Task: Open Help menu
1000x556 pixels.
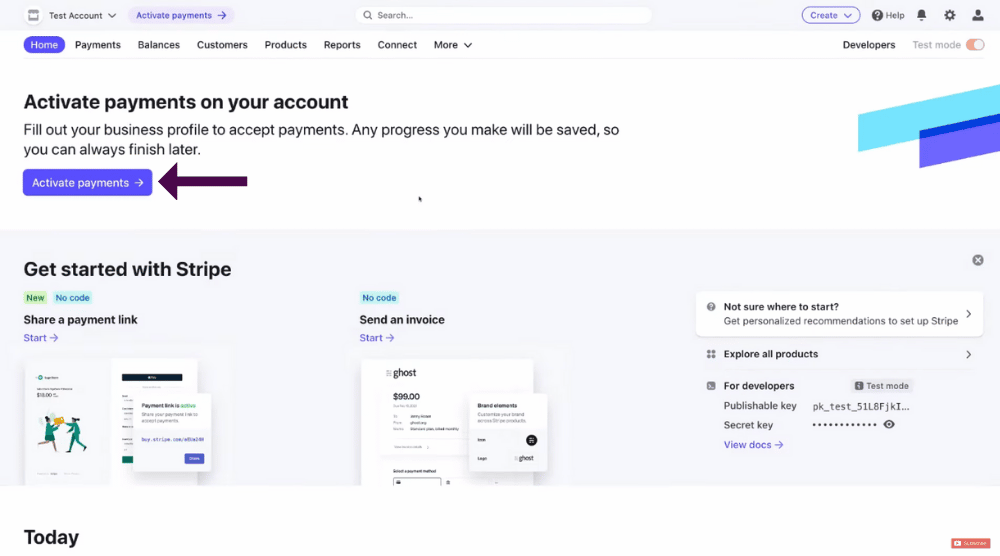Action: coord(888,15)
